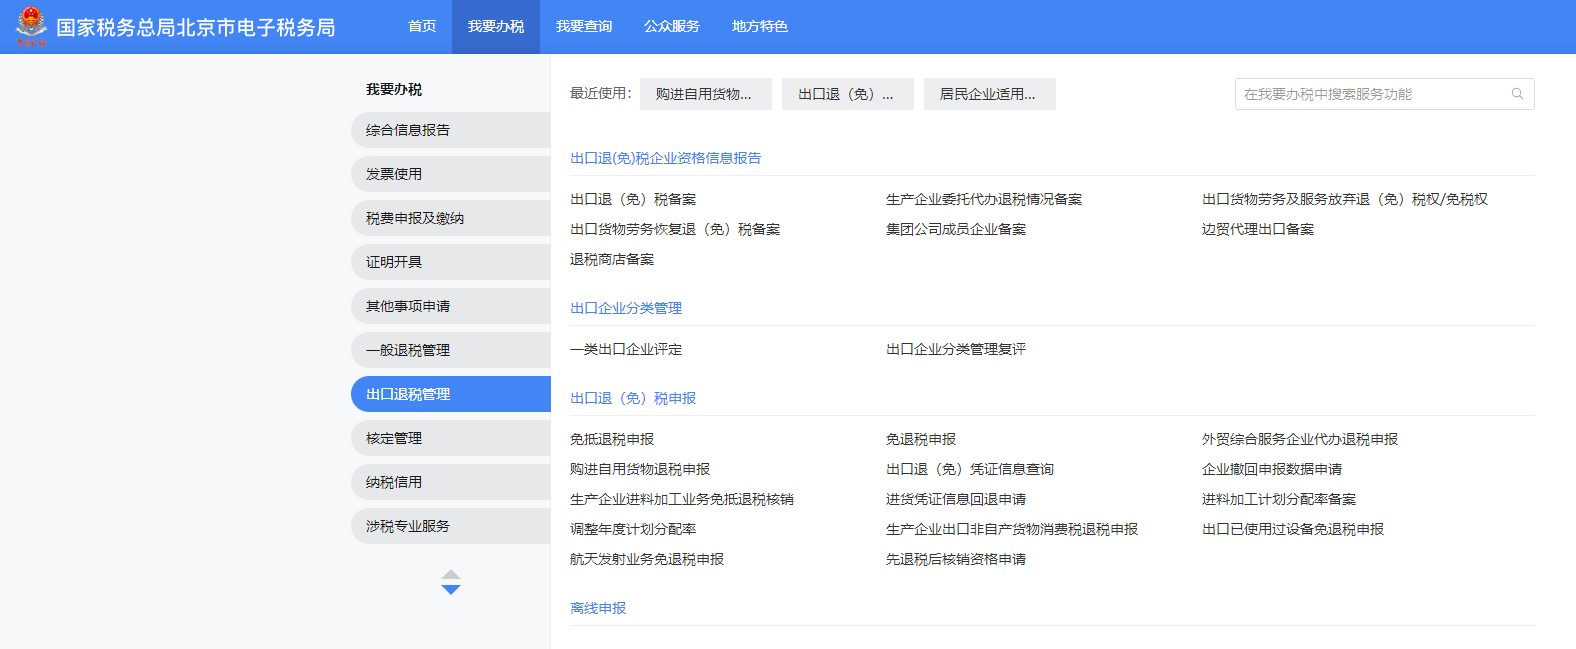This screenshot has width=1576, height=649.
Task: Click 进货凭证信息回退申请 link
Action: 956,499
